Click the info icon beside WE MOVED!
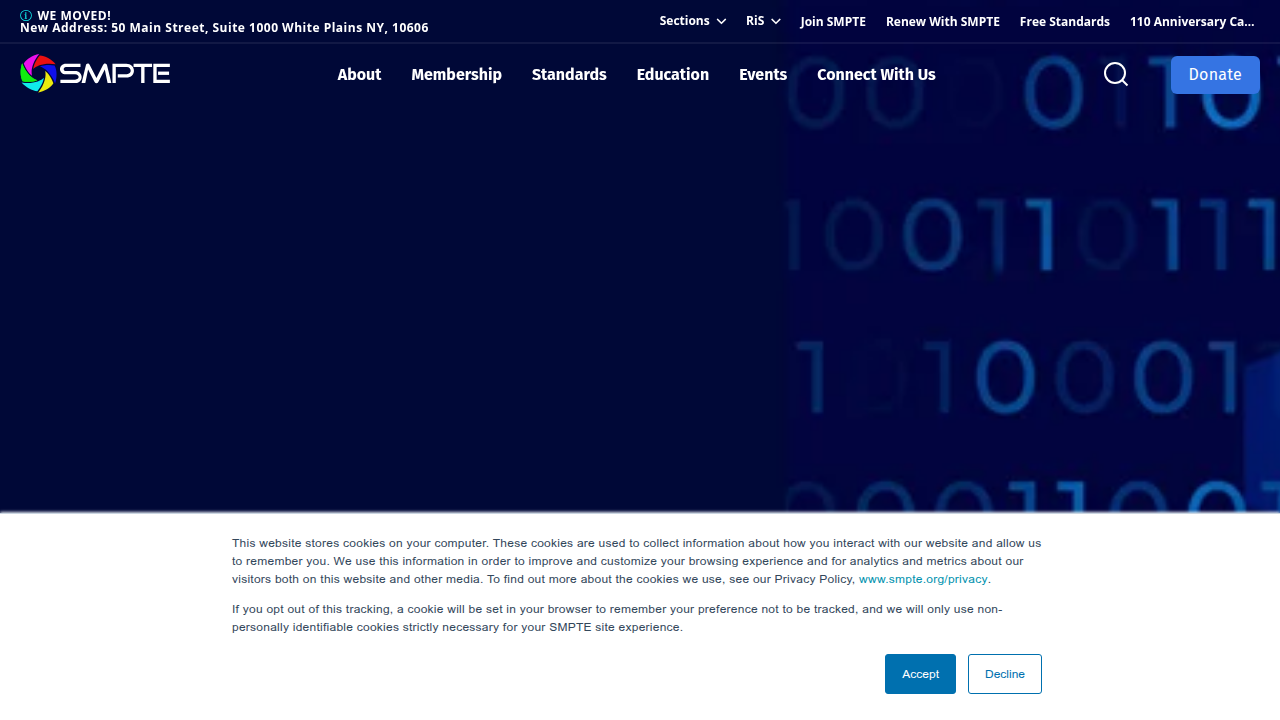The width and height of the screenshot is (1280, 720). 26,15
